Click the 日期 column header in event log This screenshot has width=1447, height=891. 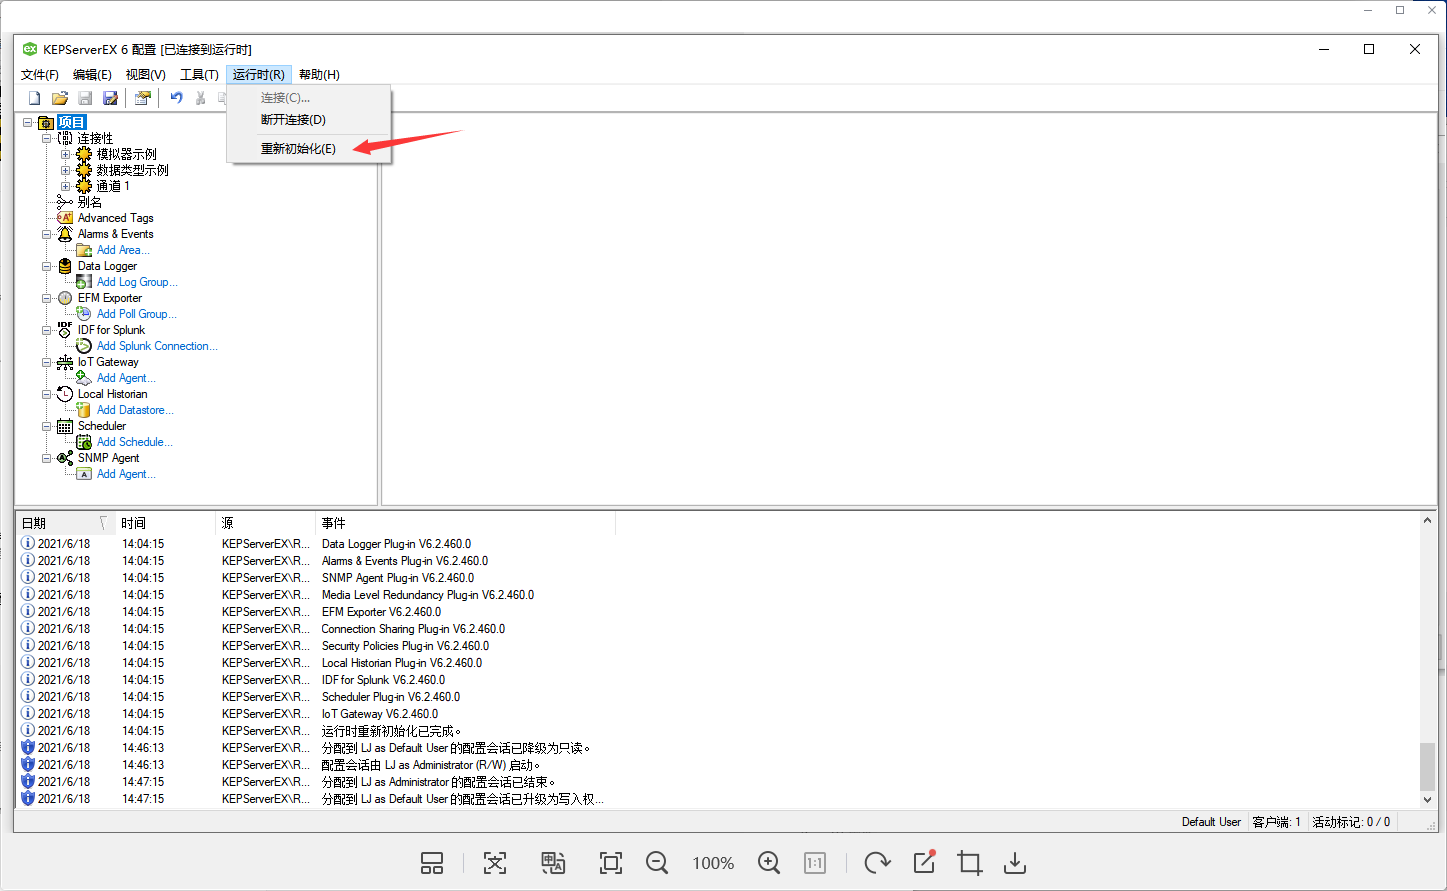[66, 523]
